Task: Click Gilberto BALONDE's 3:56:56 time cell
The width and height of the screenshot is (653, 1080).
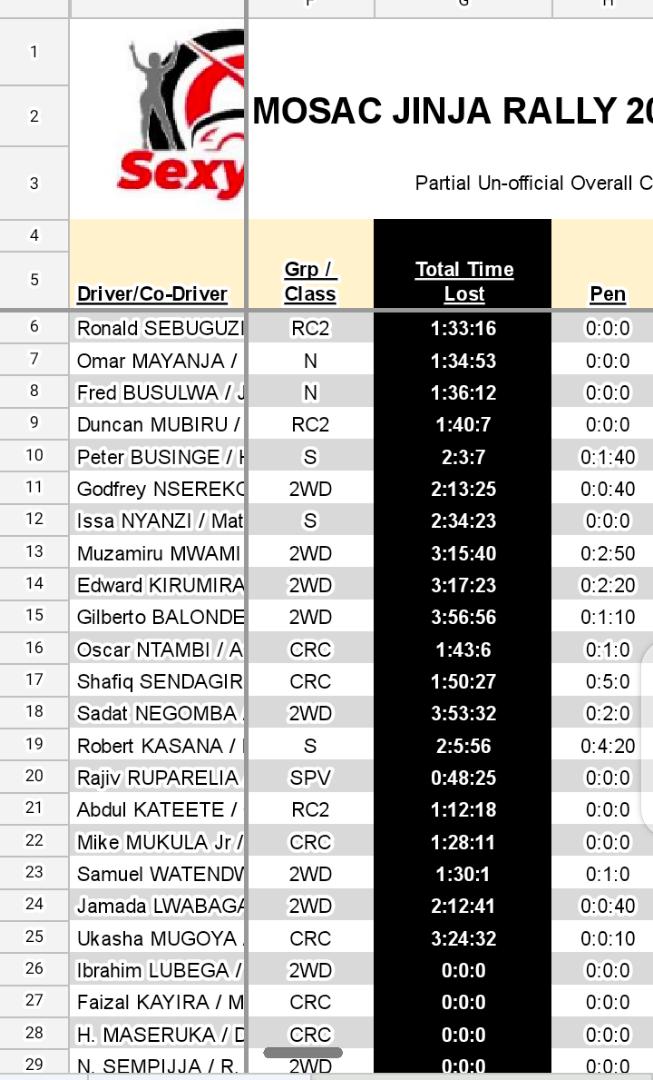Action: coord(464,617)
